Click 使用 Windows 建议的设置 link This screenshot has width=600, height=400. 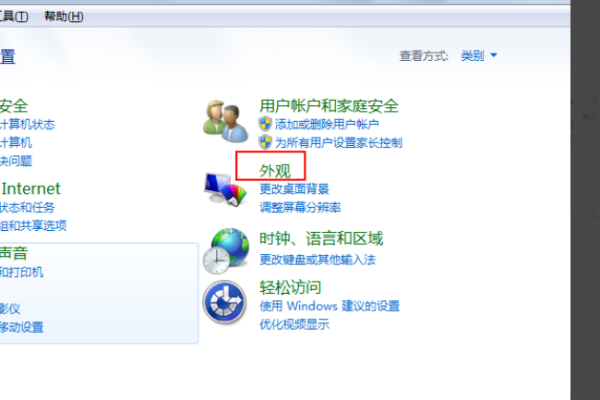329,306
